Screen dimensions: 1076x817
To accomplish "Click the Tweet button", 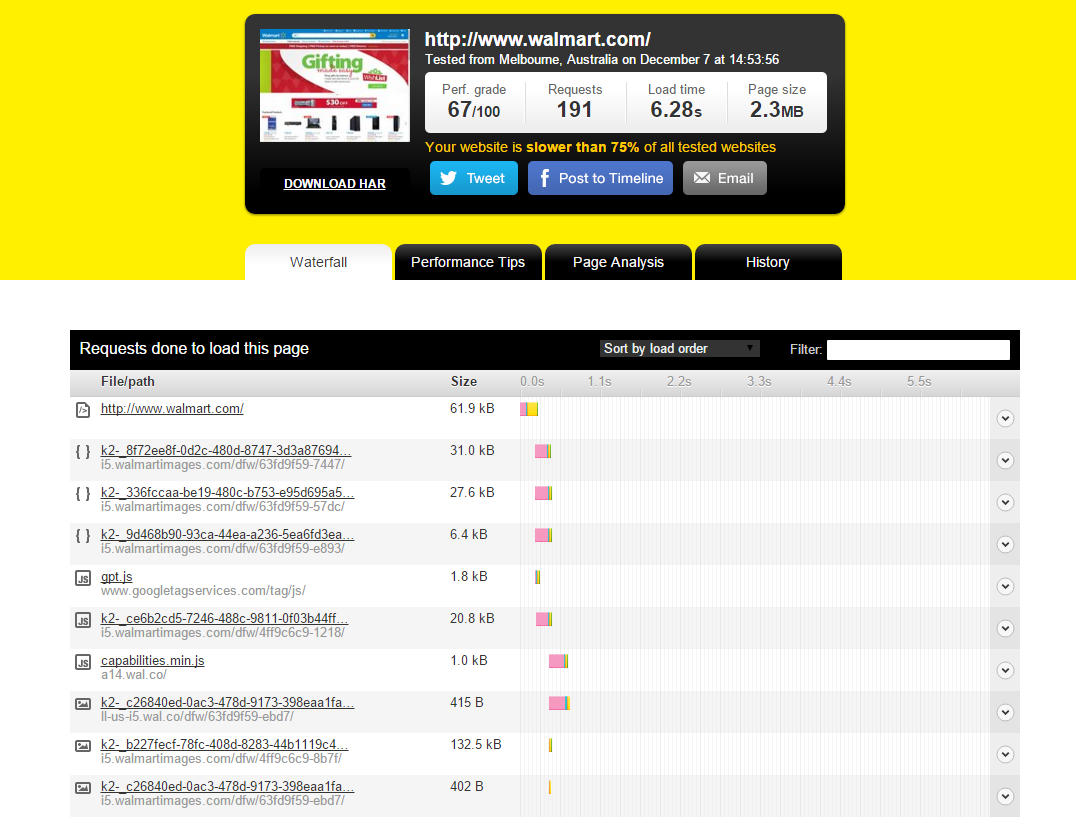I will pyautogui.click(x=473, y=178).
